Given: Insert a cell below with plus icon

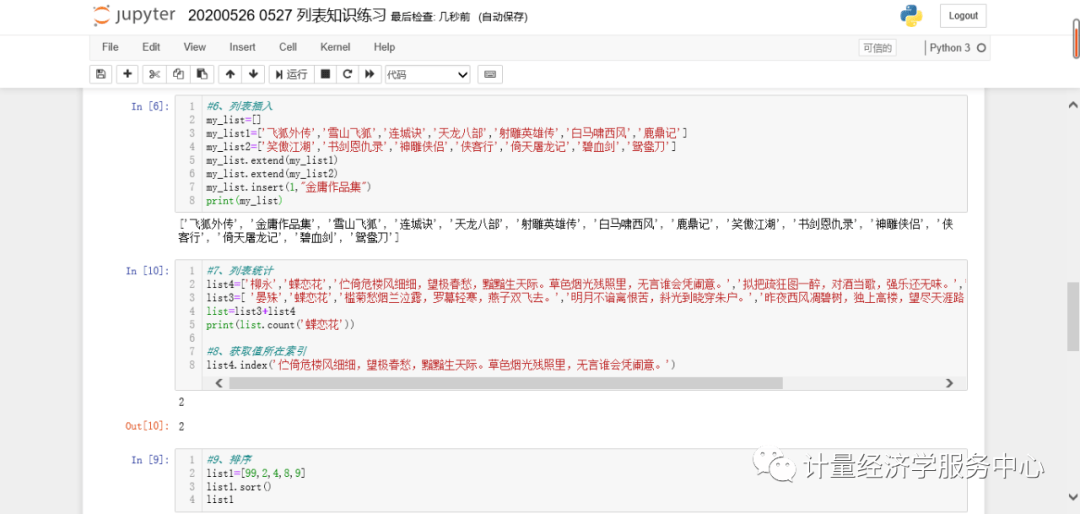Looking at the screenshot, I should (x=127, y=74).
